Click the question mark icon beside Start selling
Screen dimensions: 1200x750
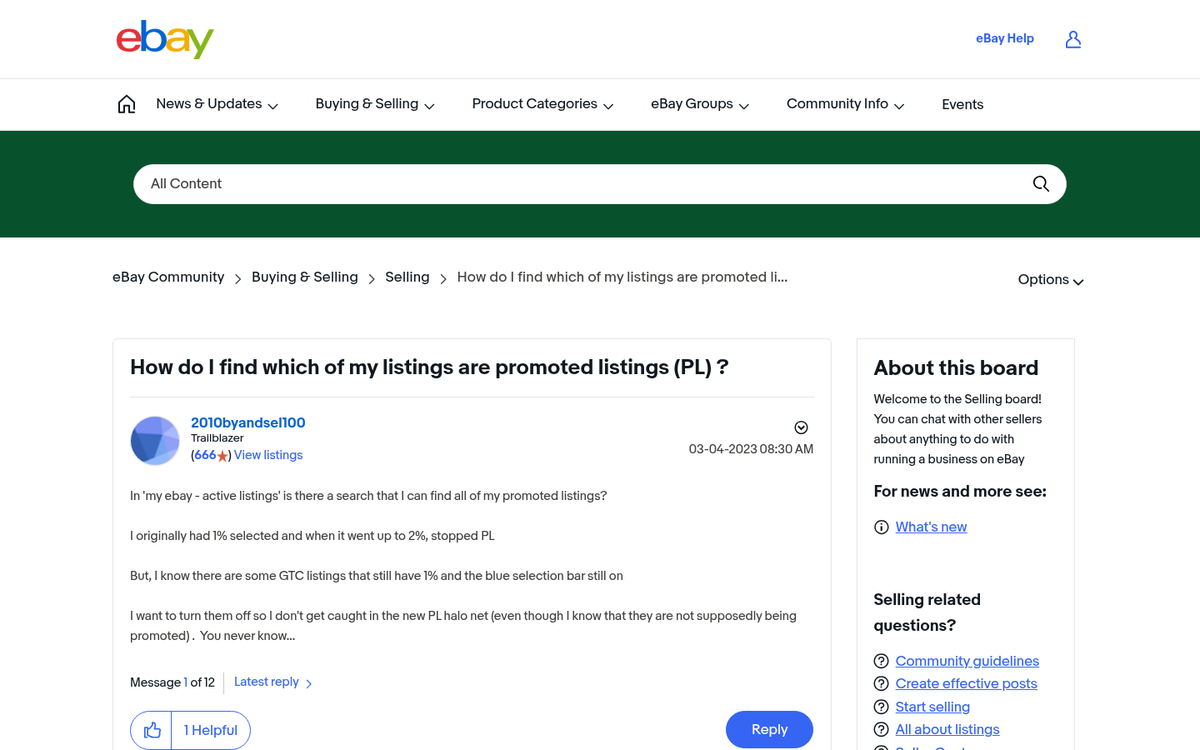pos(881,706)
